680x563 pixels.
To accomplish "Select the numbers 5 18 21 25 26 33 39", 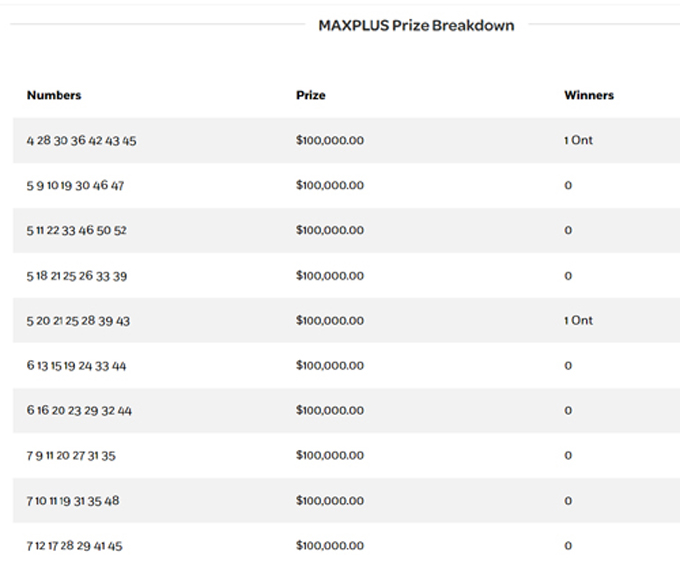I will click(77, 276).
